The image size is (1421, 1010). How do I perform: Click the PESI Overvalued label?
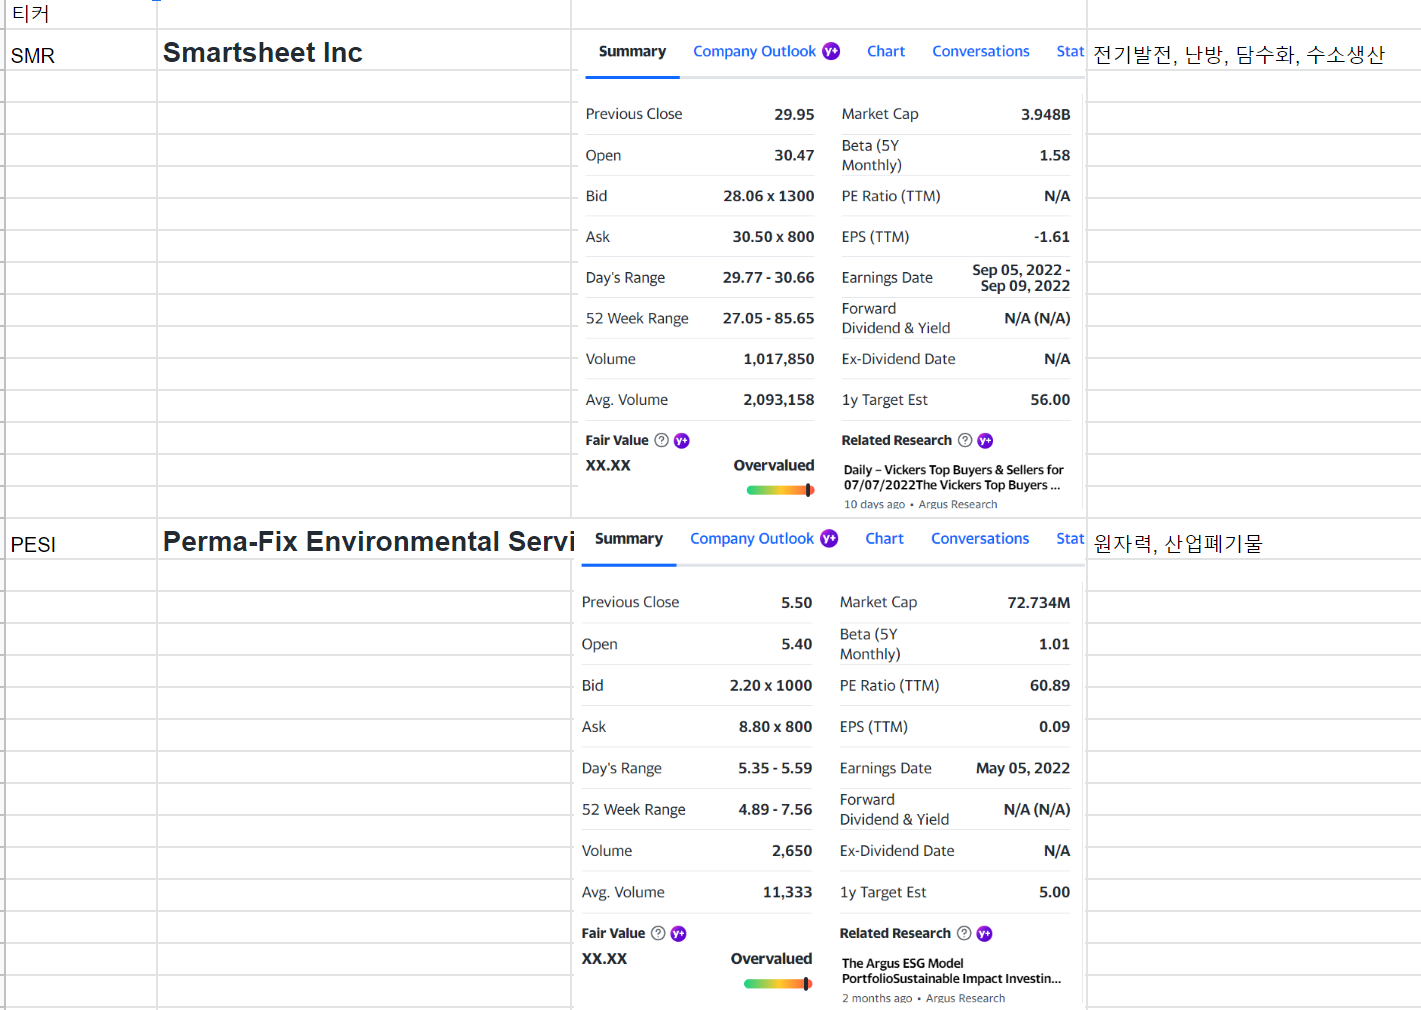pyautogui.click(x=771, y=958)
